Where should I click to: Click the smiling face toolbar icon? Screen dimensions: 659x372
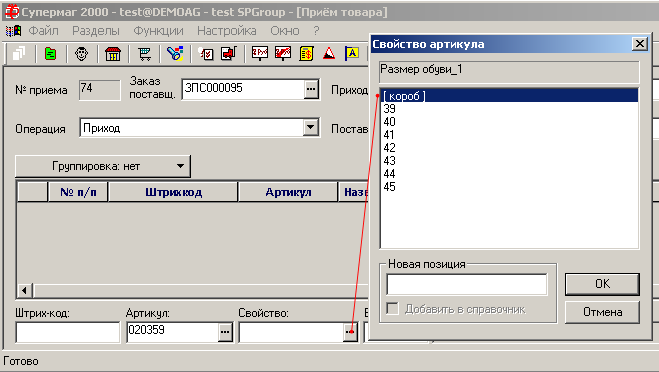click(82, 54)
